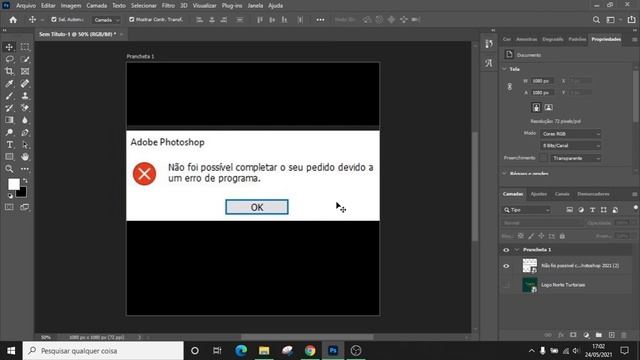Show the Logo Norte Tutoriais layer

point(506,285)
